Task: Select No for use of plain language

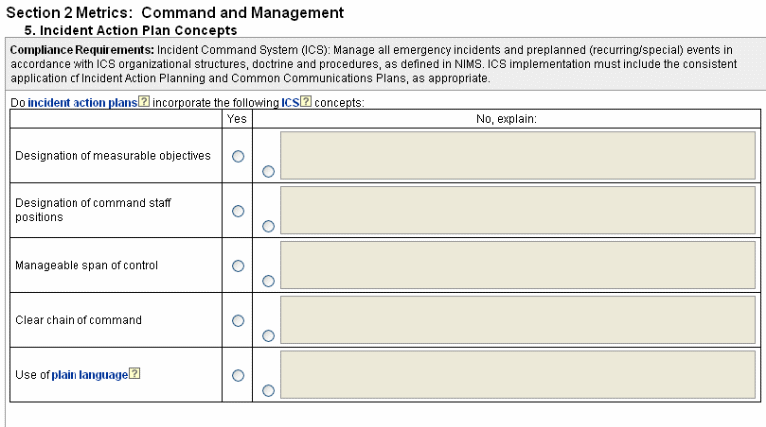Action: 268,391
